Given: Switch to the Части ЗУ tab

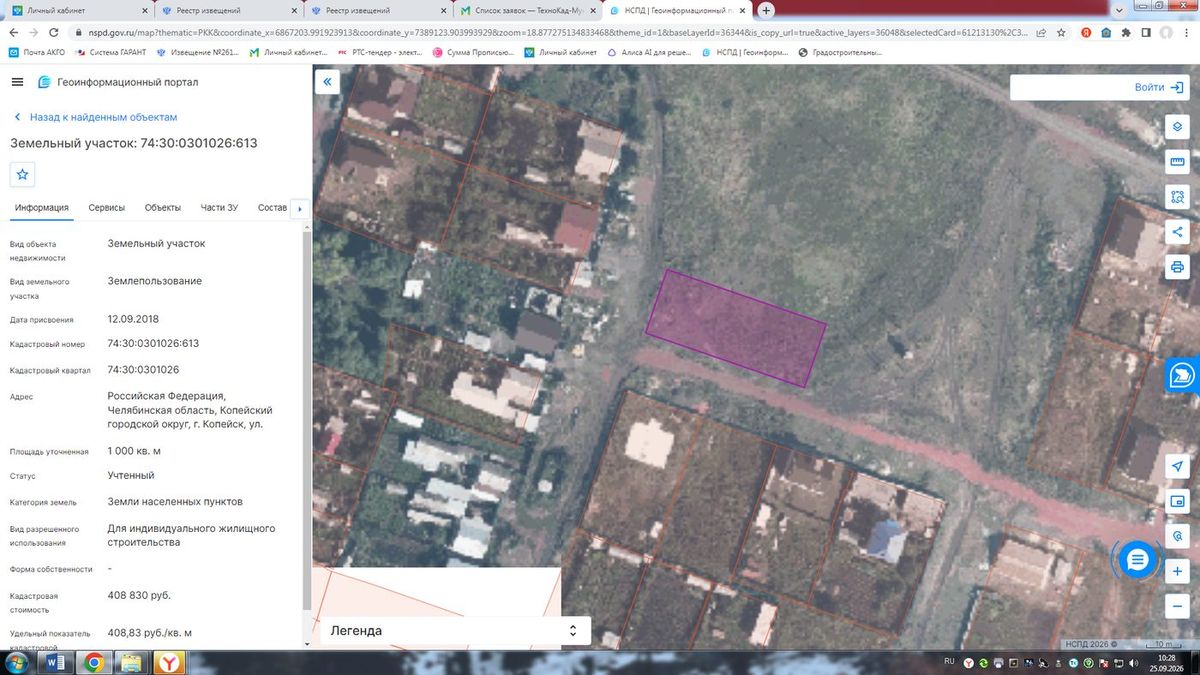Looking at the screenshot, I should [219, 208].
